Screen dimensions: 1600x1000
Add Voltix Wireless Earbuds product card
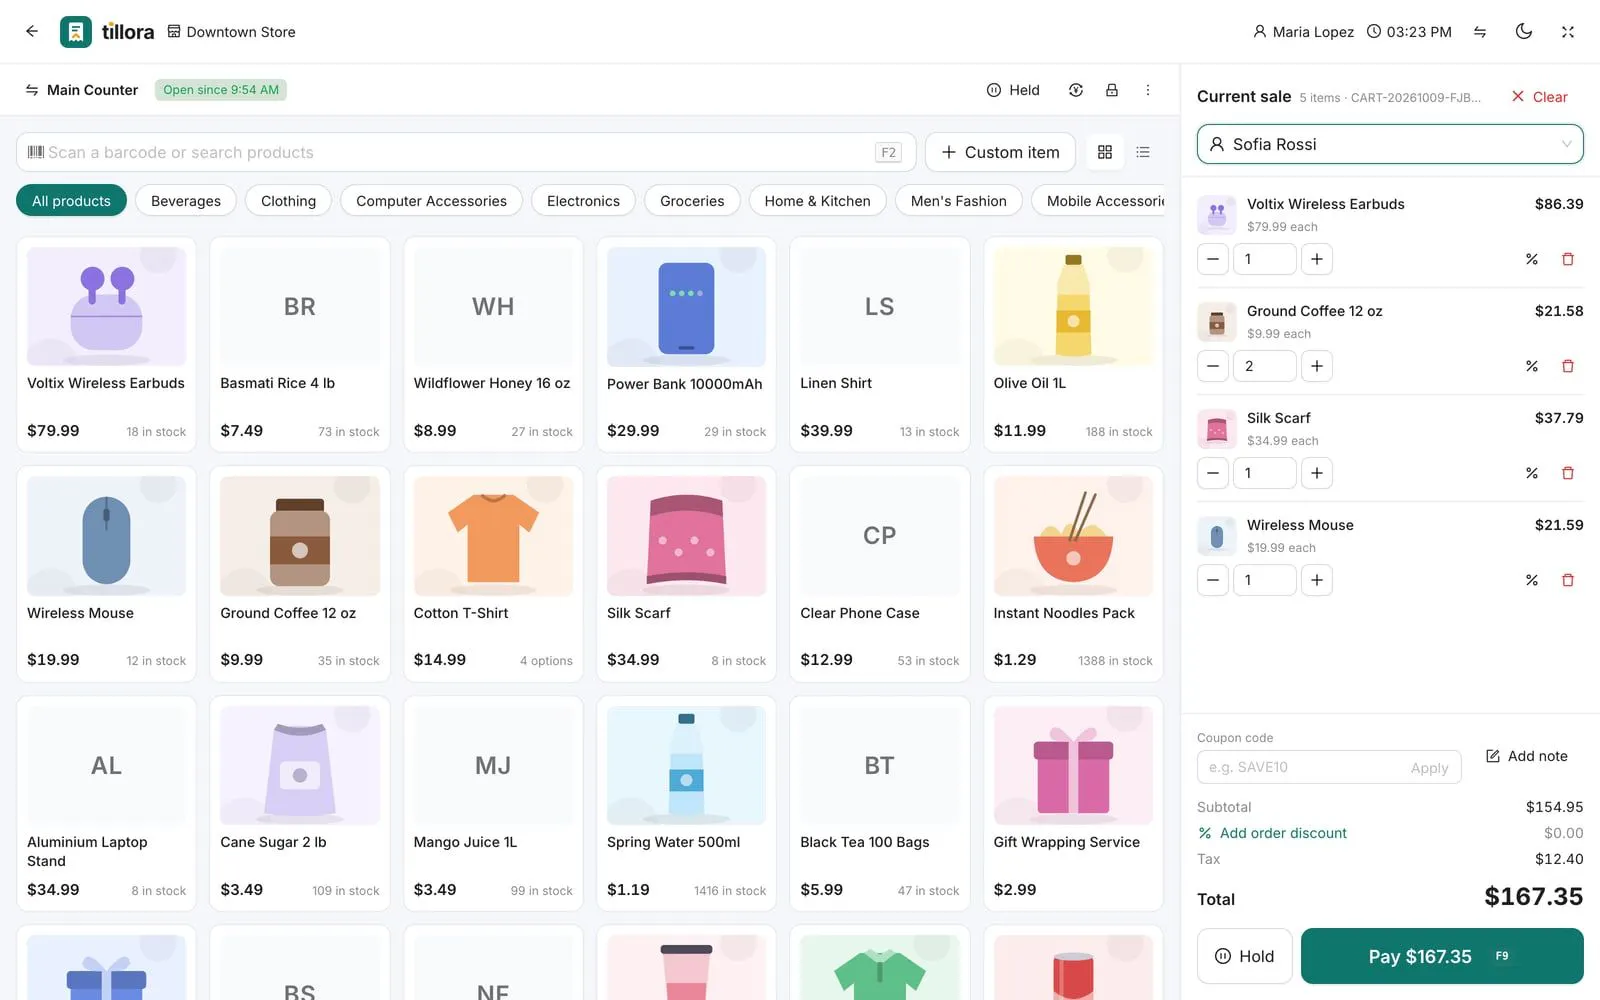click(x=106, y=344)
